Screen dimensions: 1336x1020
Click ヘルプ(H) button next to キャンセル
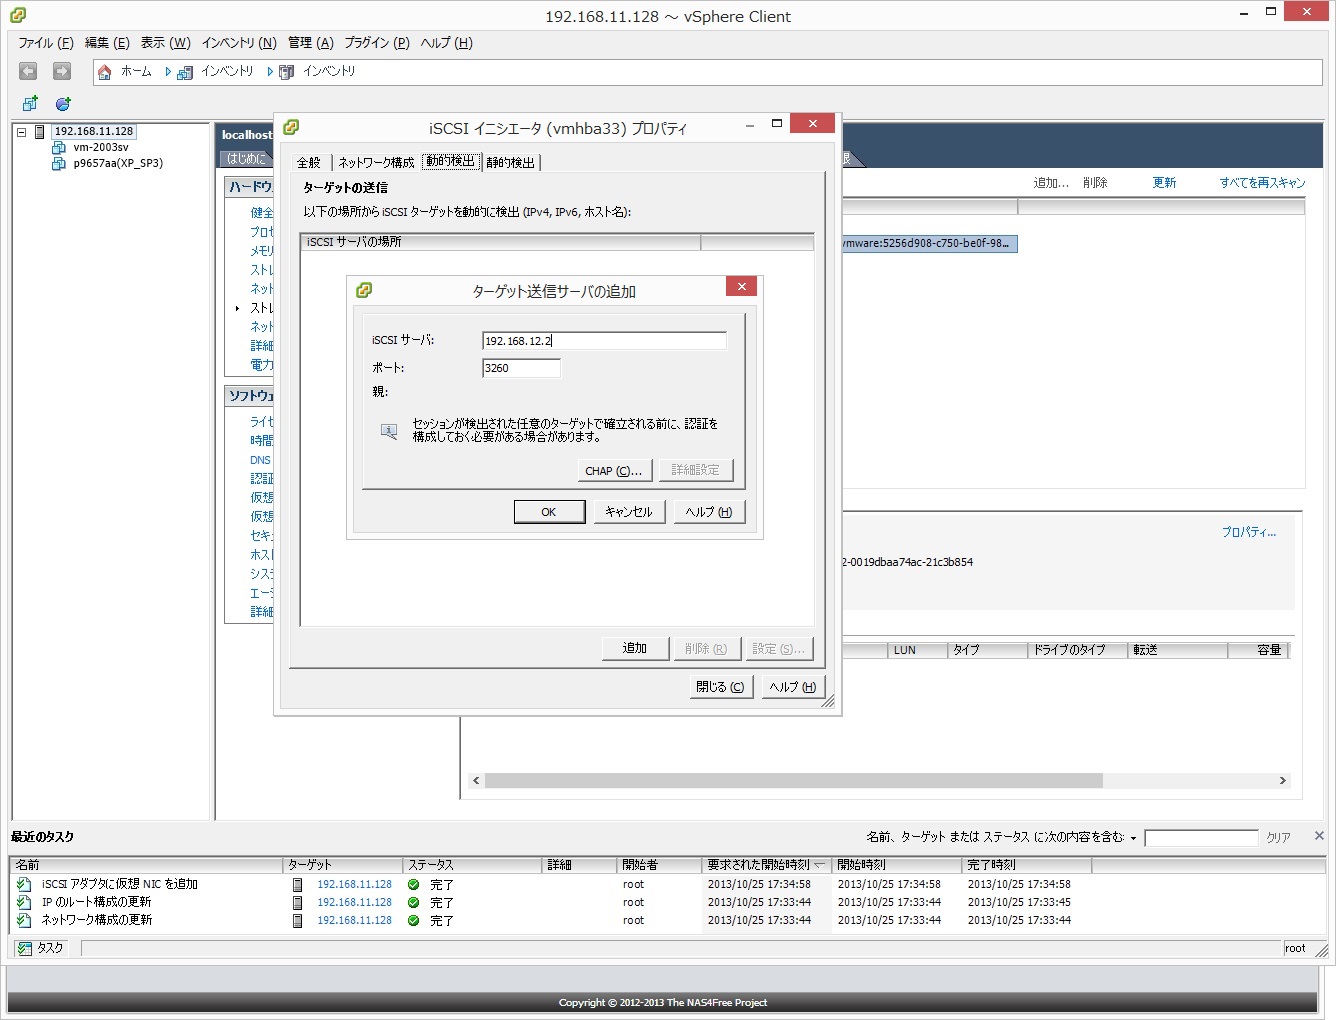[709, 512]
